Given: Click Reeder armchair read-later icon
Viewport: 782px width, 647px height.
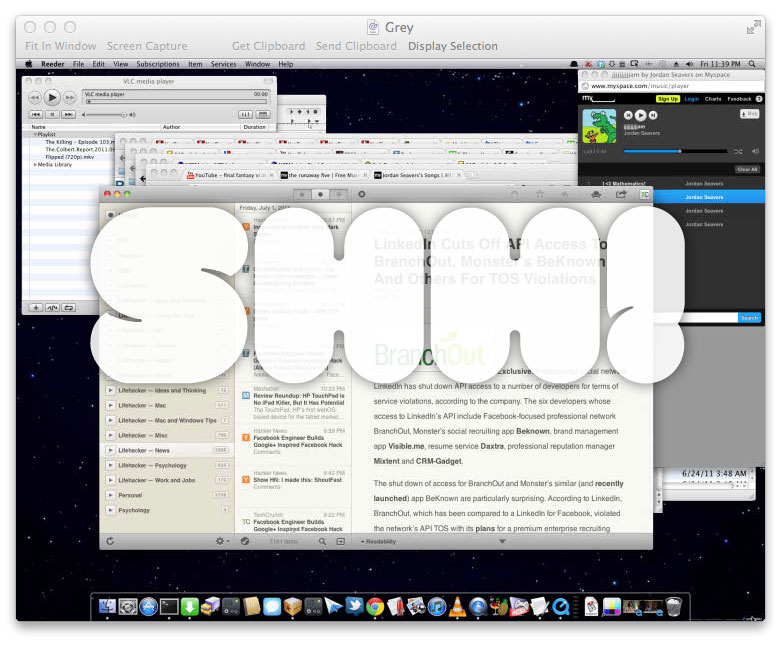Looking at the screenshot, I should click(x=596, y=195).
